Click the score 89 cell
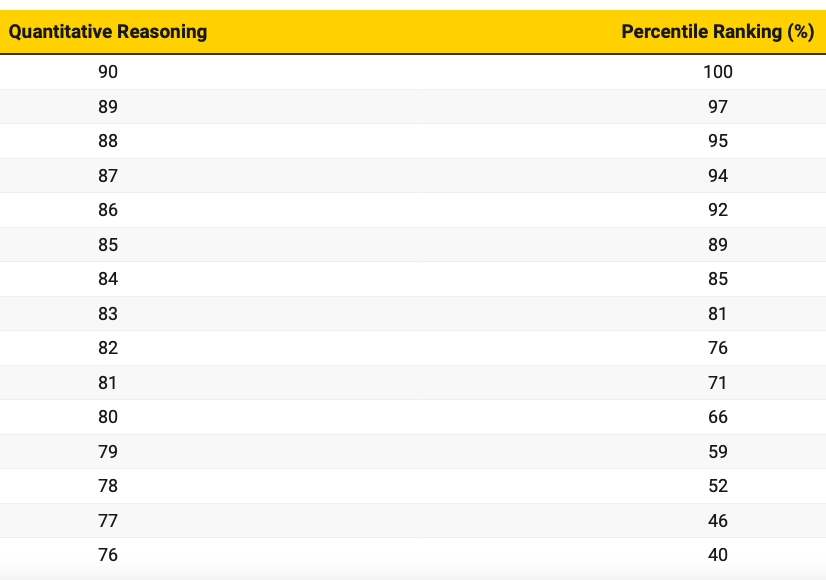The image size is (826, 580). click(x=108, y=107)
